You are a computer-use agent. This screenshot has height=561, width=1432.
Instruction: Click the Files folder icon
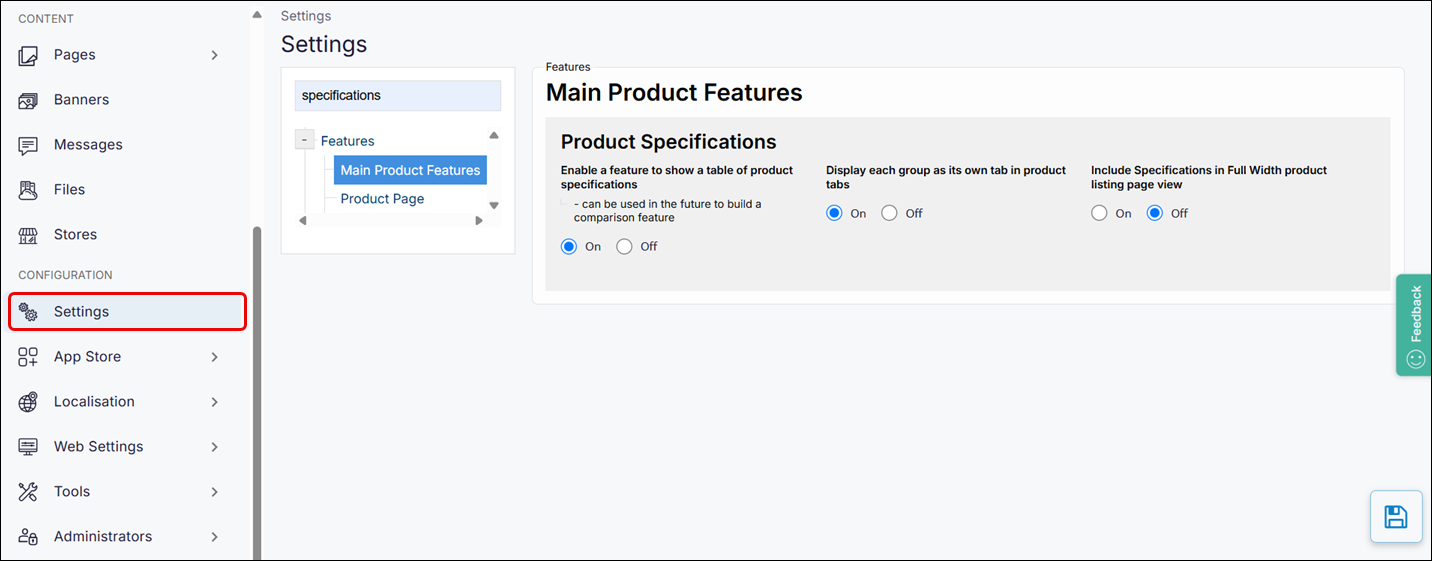pos(28,190)
